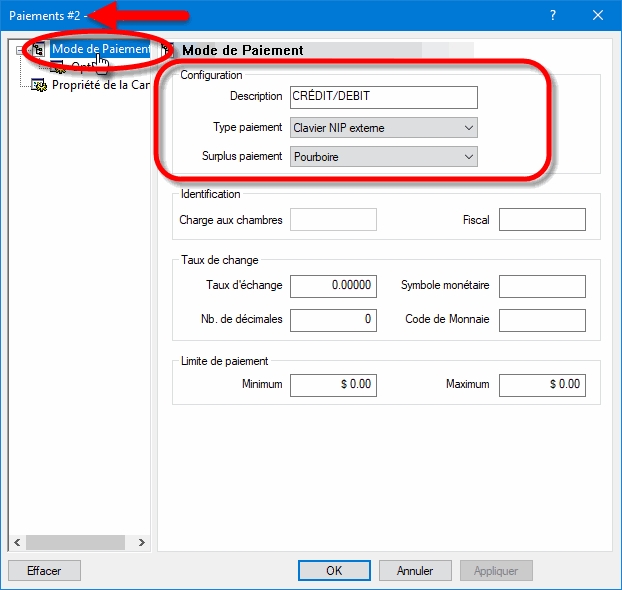Click the Mode de Paiement tree icon

(39, 49)
